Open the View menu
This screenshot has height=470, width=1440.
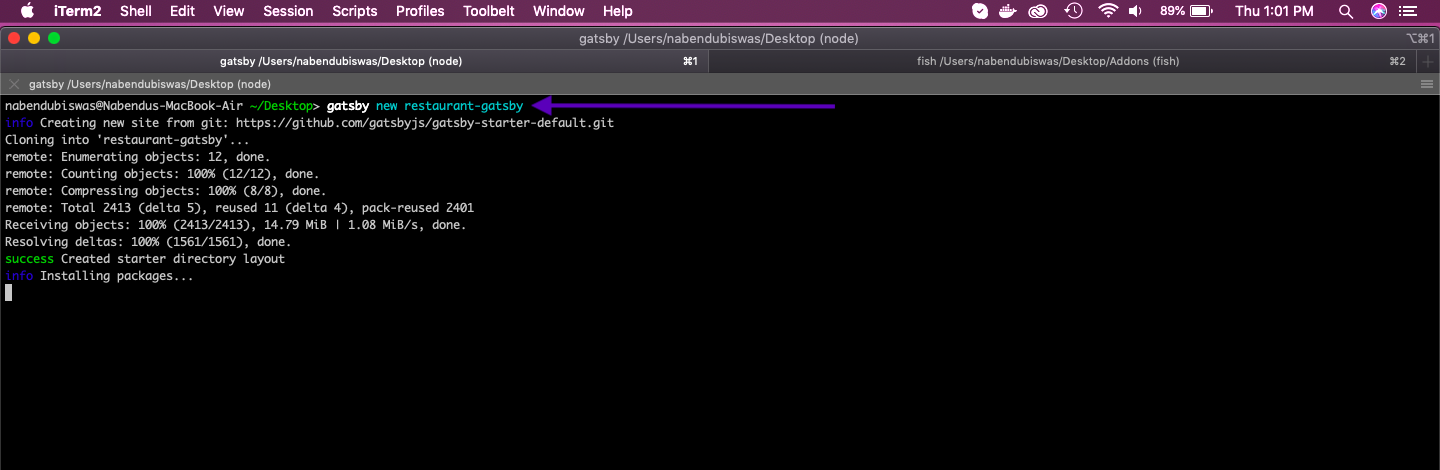(229, 11)
